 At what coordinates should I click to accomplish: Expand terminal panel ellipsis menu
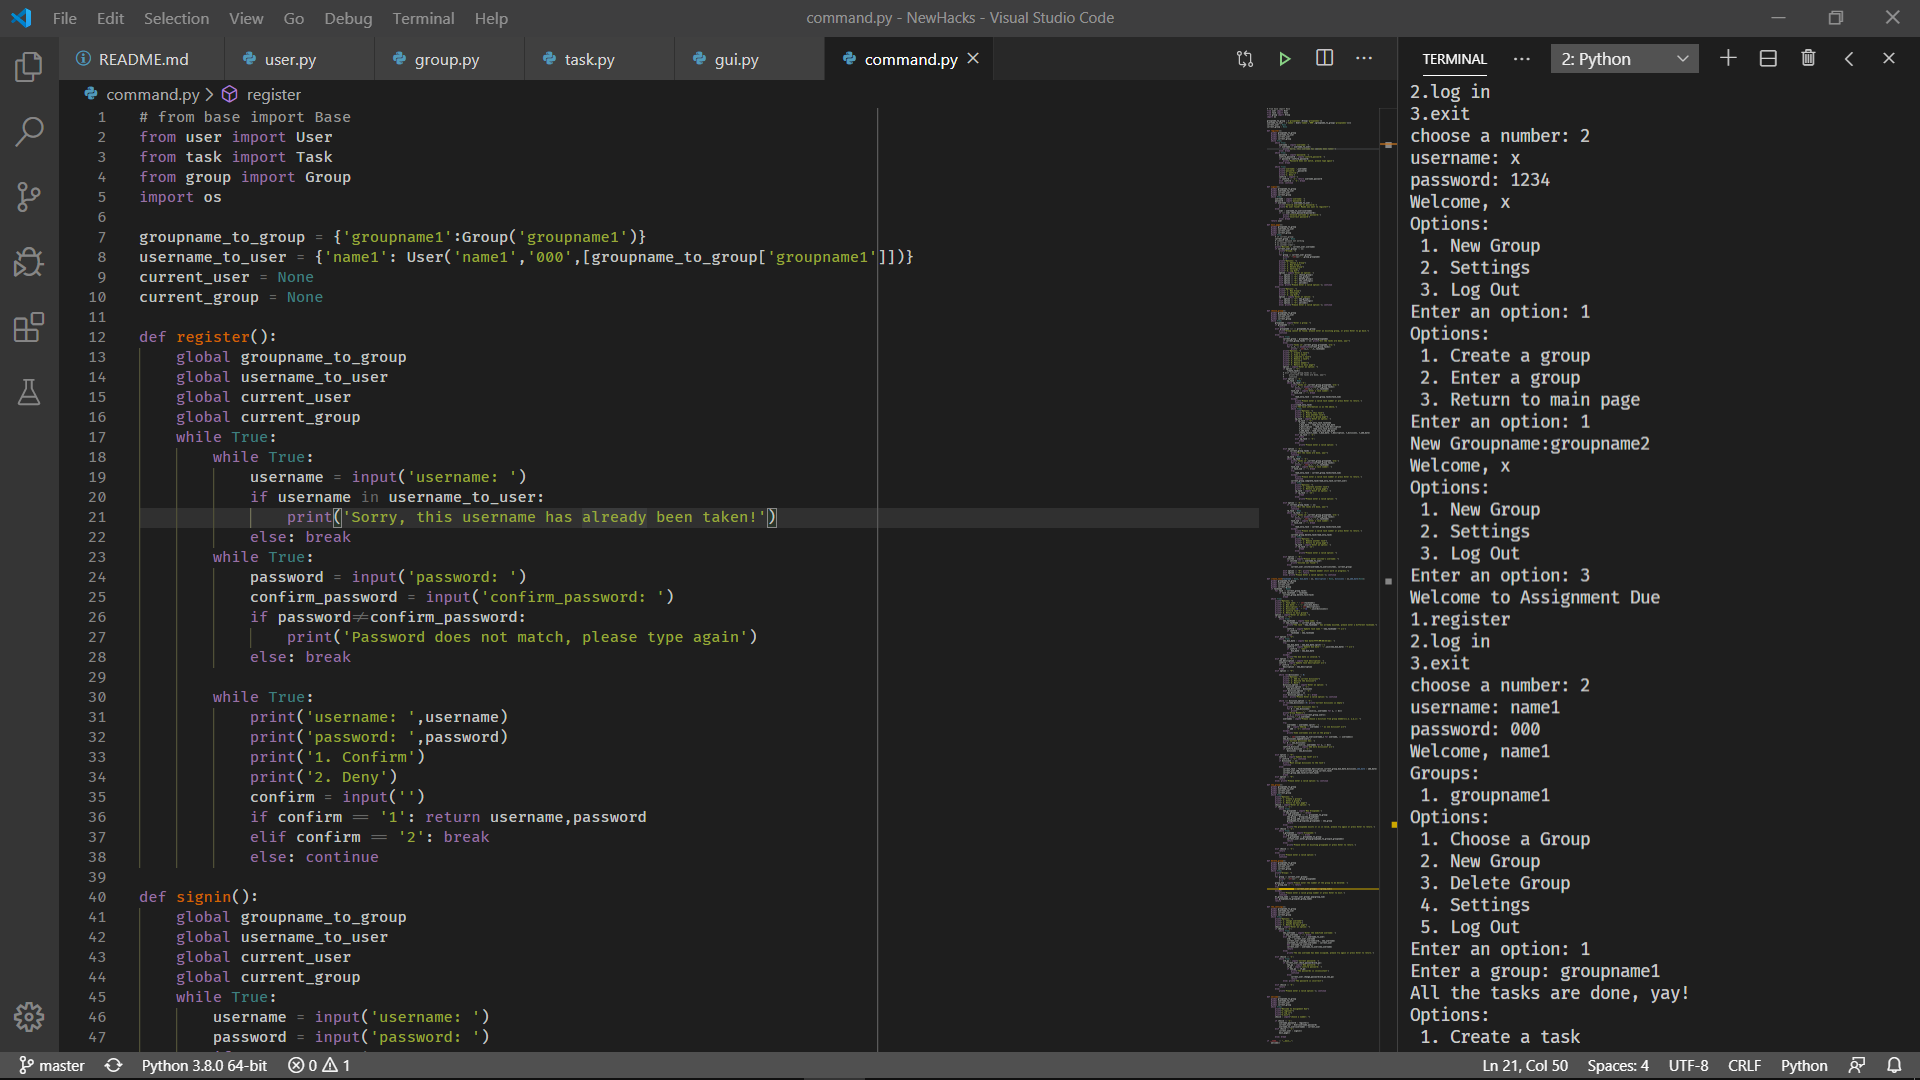[x=1522, y=59]
